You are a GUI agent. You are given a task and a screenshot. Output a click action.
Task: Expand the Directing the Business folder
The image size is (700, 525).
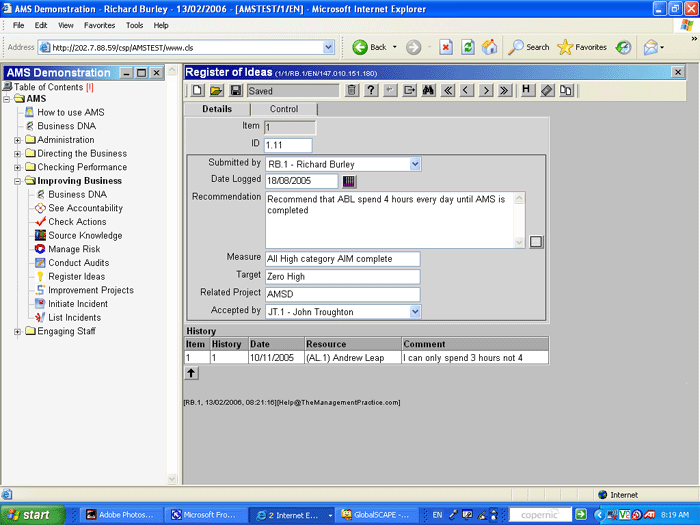(x=17, y=154)
